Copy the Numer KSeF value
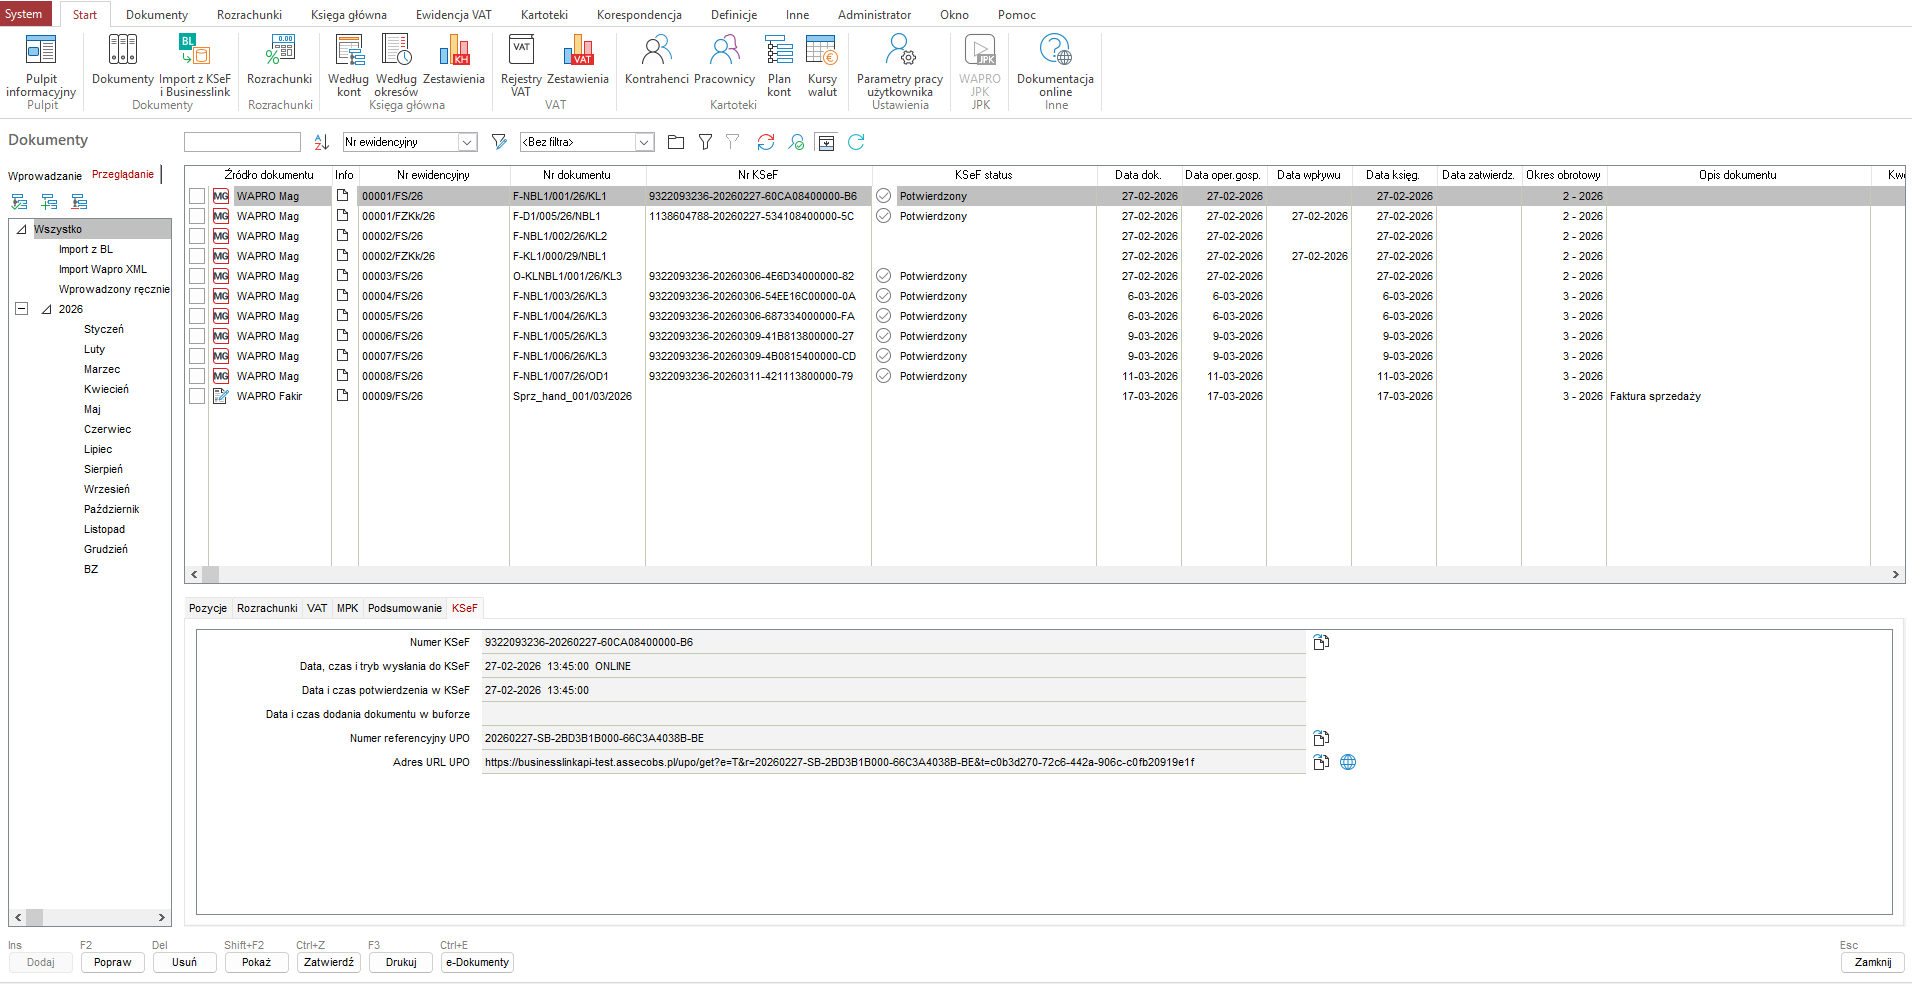The width and height of the screenshot is (1912, 984). 1321,642
